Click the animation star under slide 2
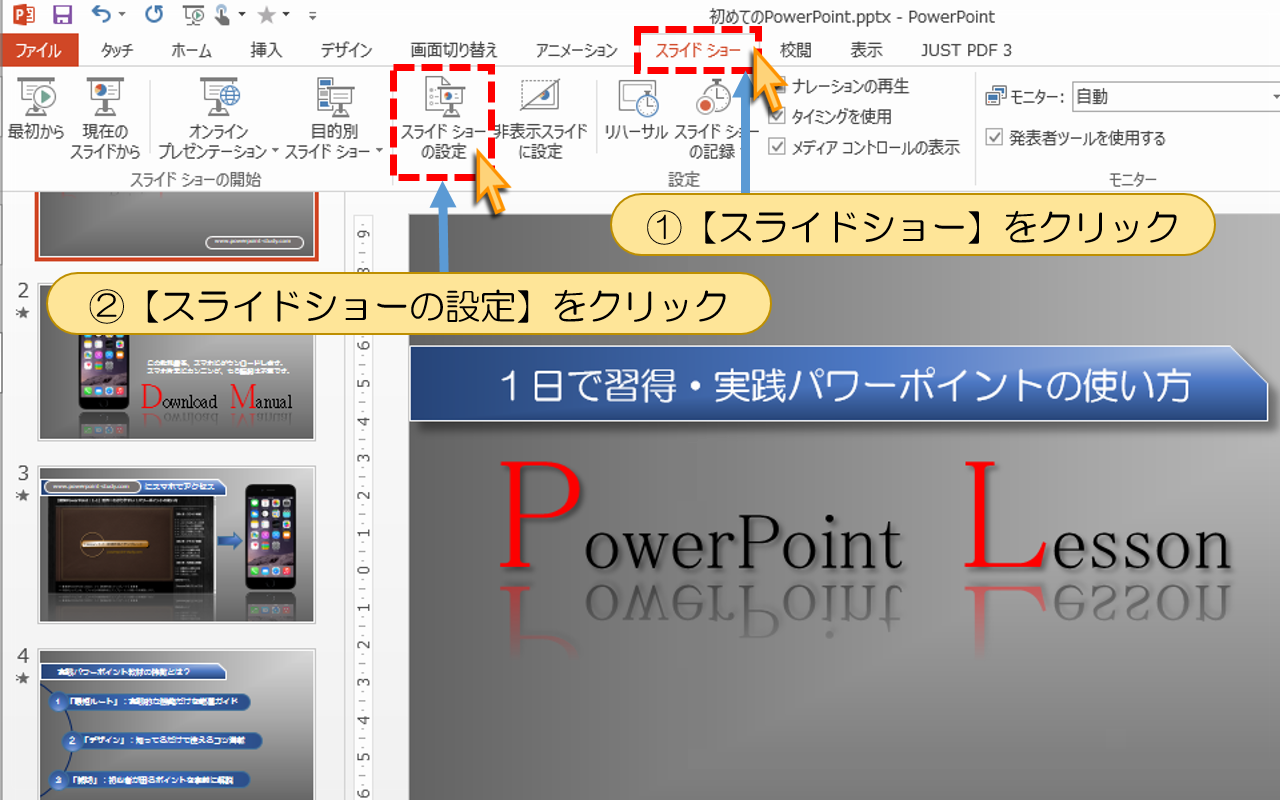Viewport: 1280px width, 800px height. click(22, 314)
